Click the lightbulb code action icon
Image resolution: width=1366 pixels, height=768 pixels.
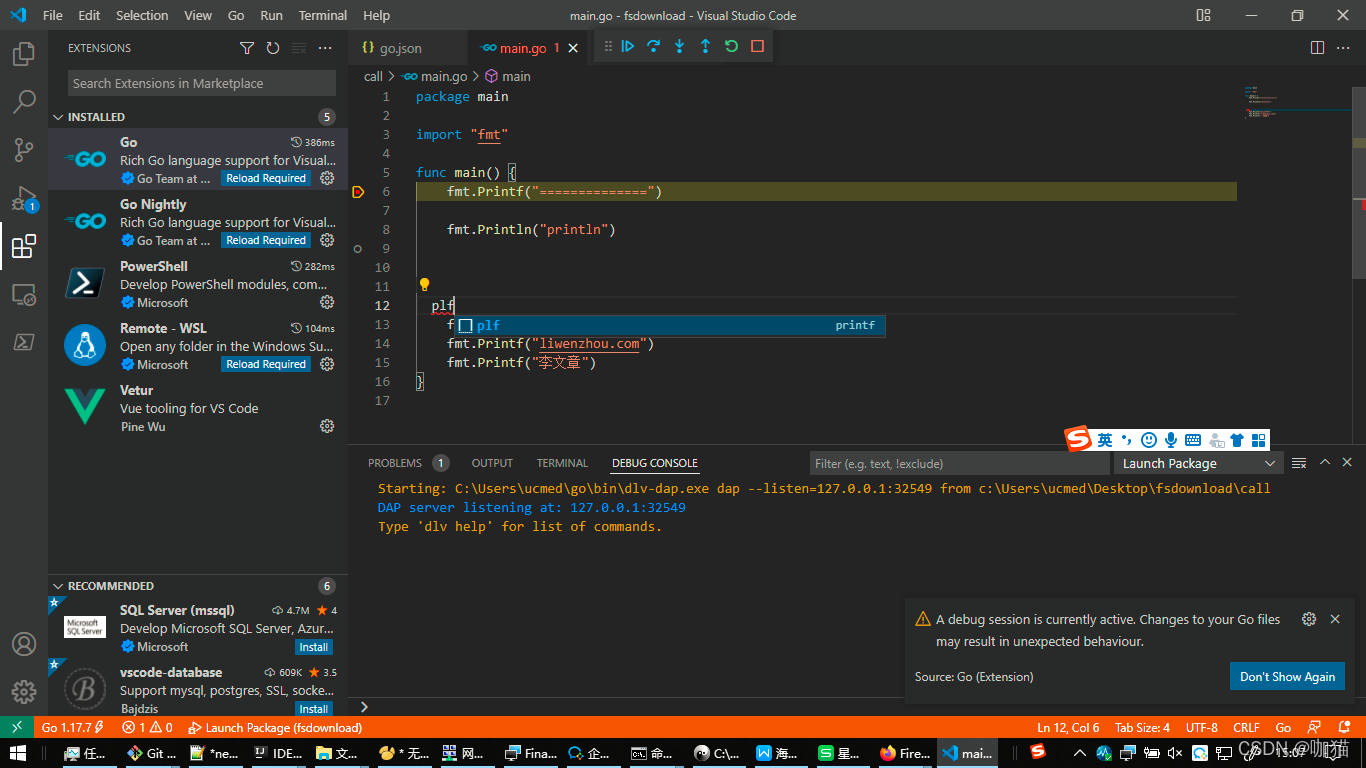424,285
